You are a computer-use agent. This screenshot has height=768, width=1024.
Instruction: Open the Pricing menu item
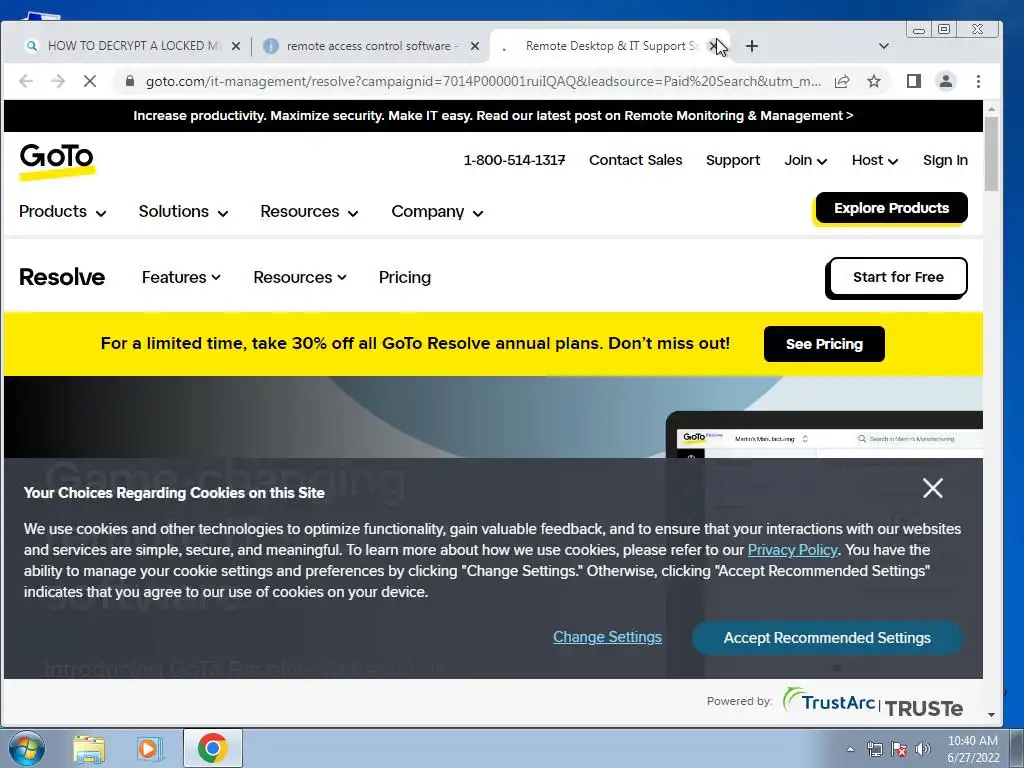[x=404, y=277]
